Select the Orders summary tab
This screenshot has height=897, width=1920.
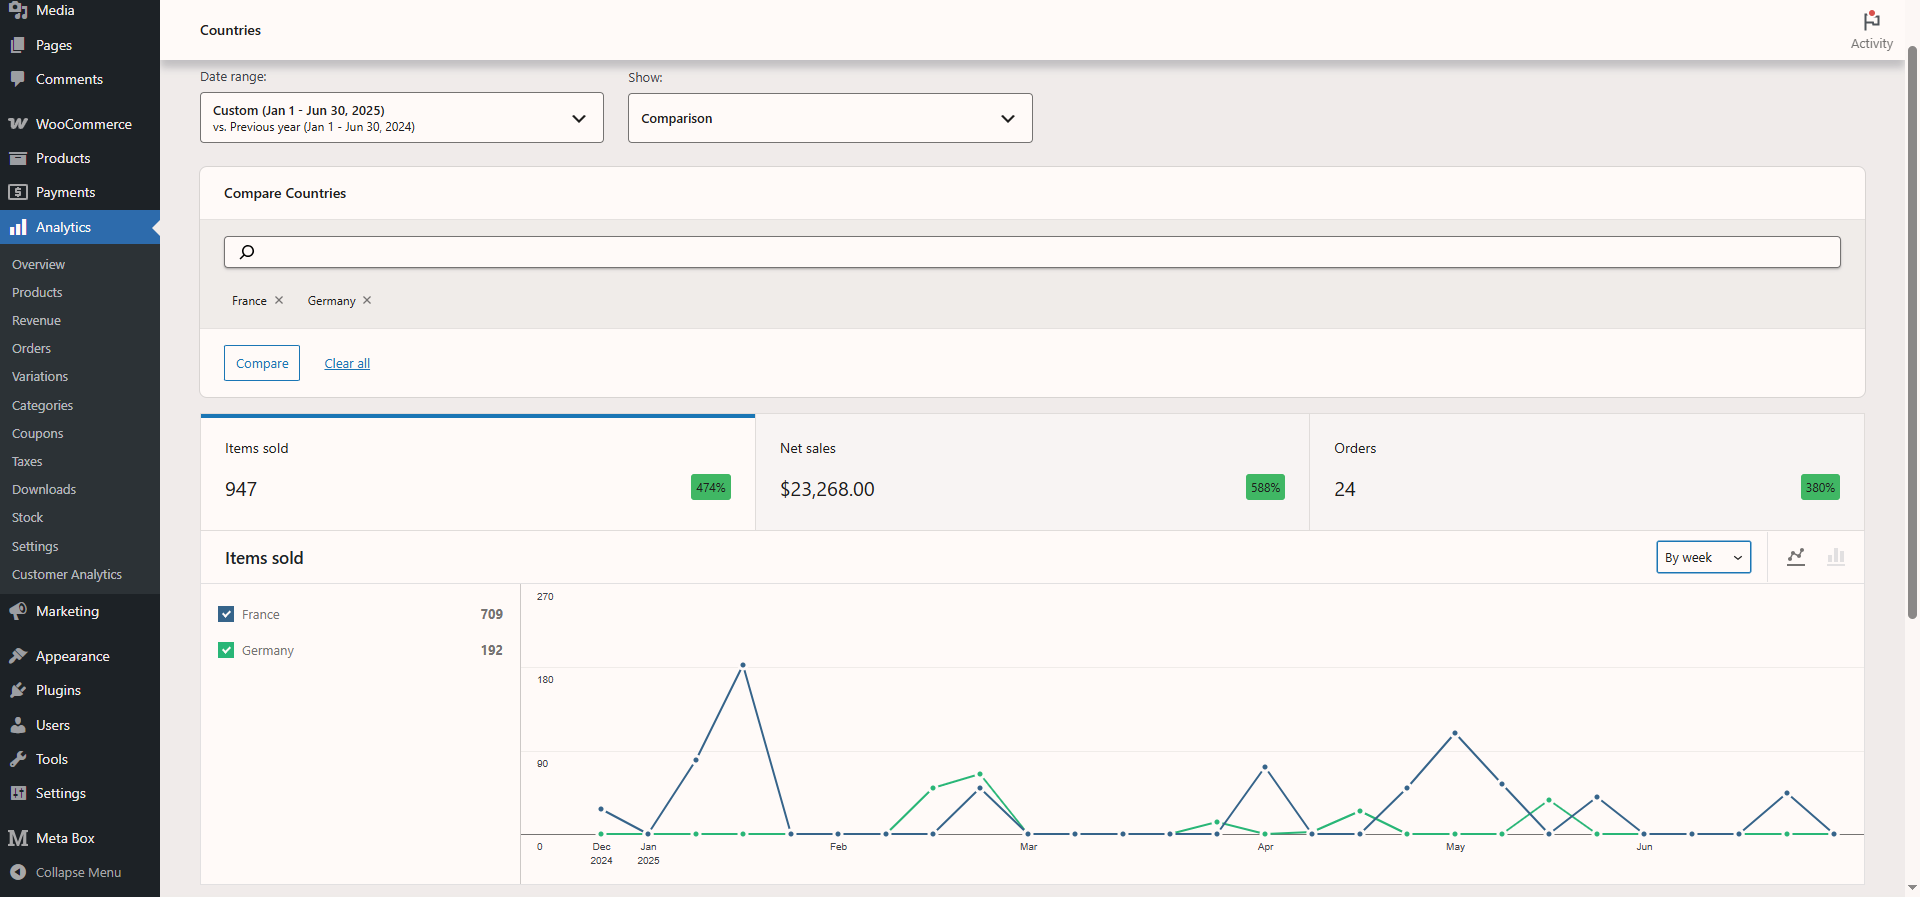click(1586, 472)
